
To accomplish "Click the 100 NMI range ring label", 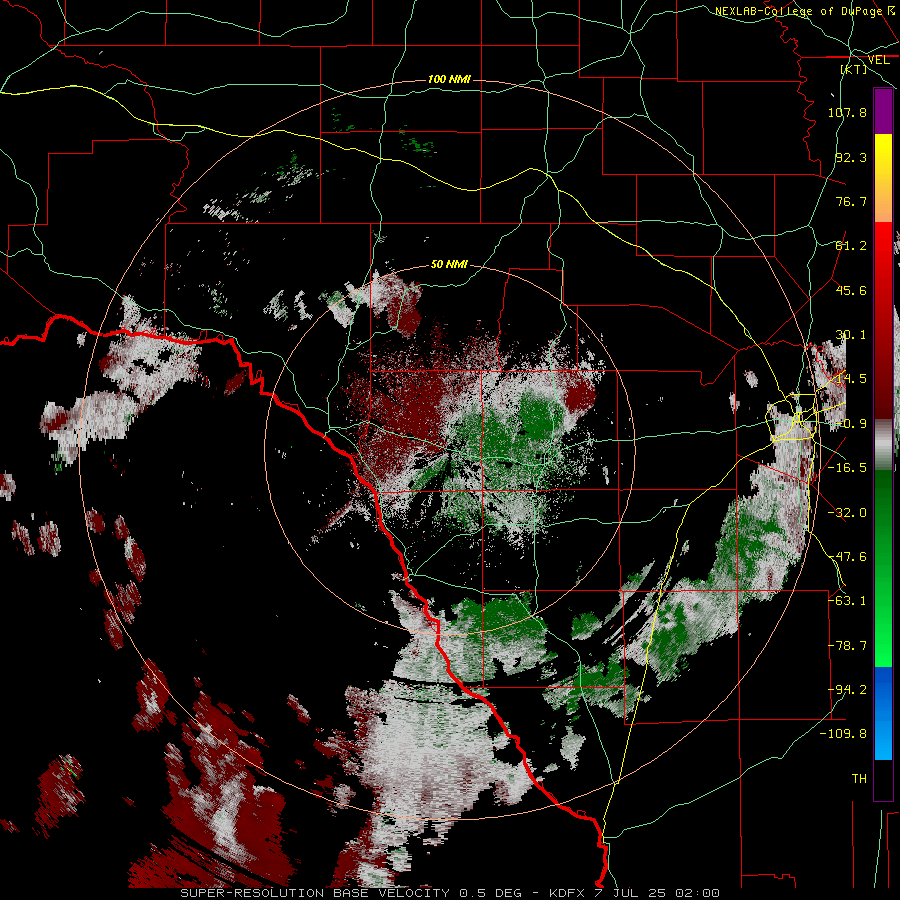I will pos(449,79).
